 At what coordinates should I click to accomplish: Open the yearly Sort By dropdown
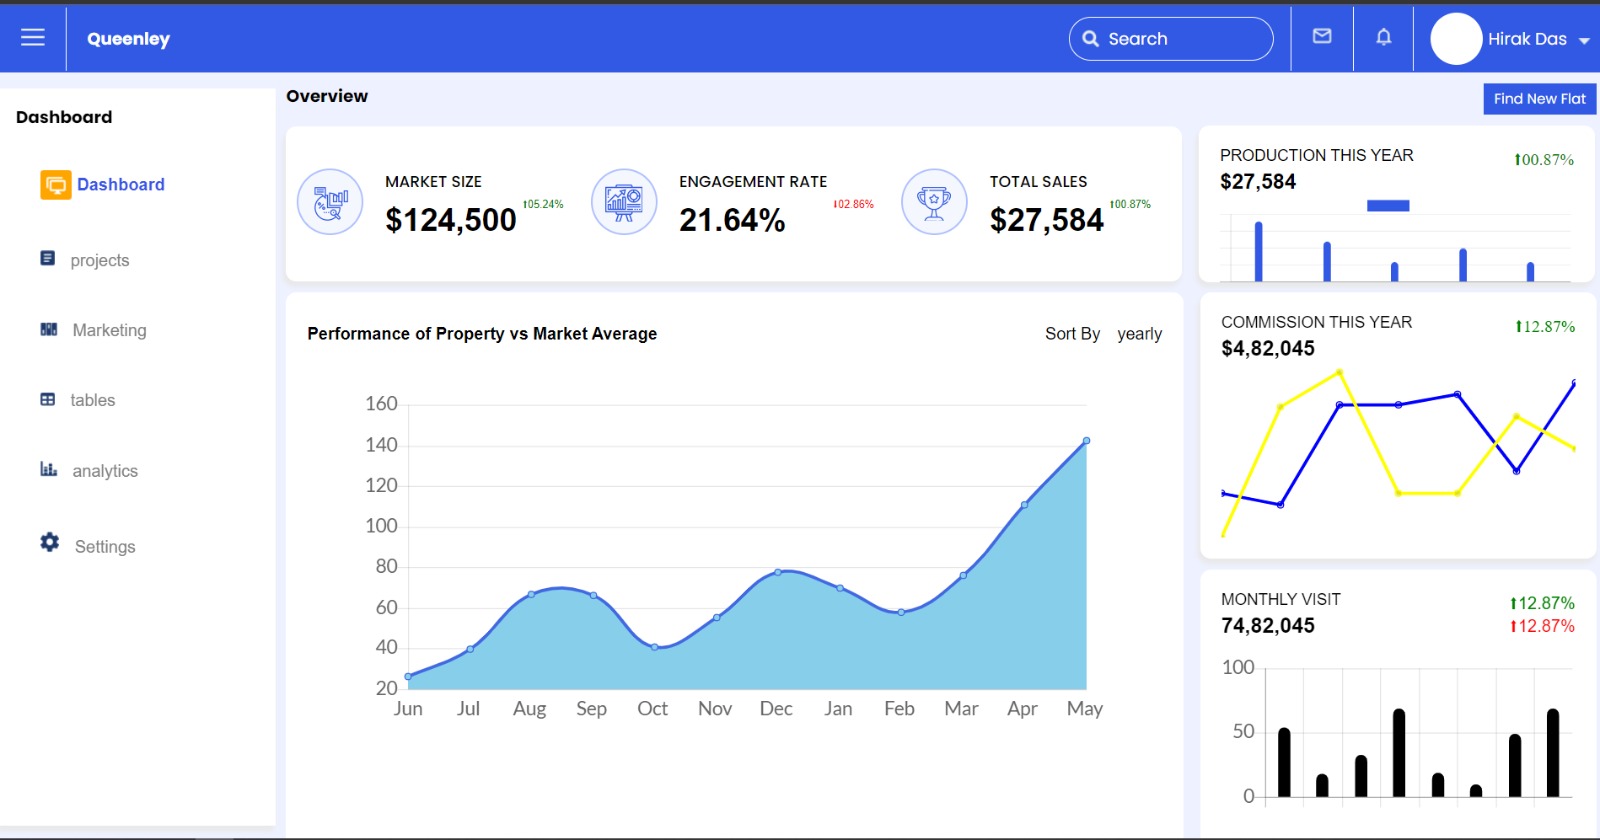(1139, 334)
